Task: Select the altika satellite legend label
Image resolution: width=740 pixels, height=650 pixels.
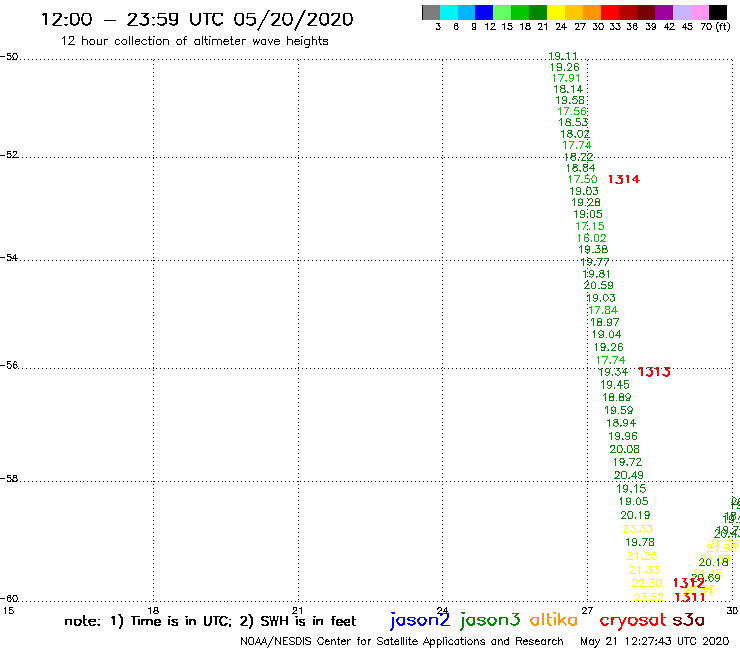Action: pos(554,620)
